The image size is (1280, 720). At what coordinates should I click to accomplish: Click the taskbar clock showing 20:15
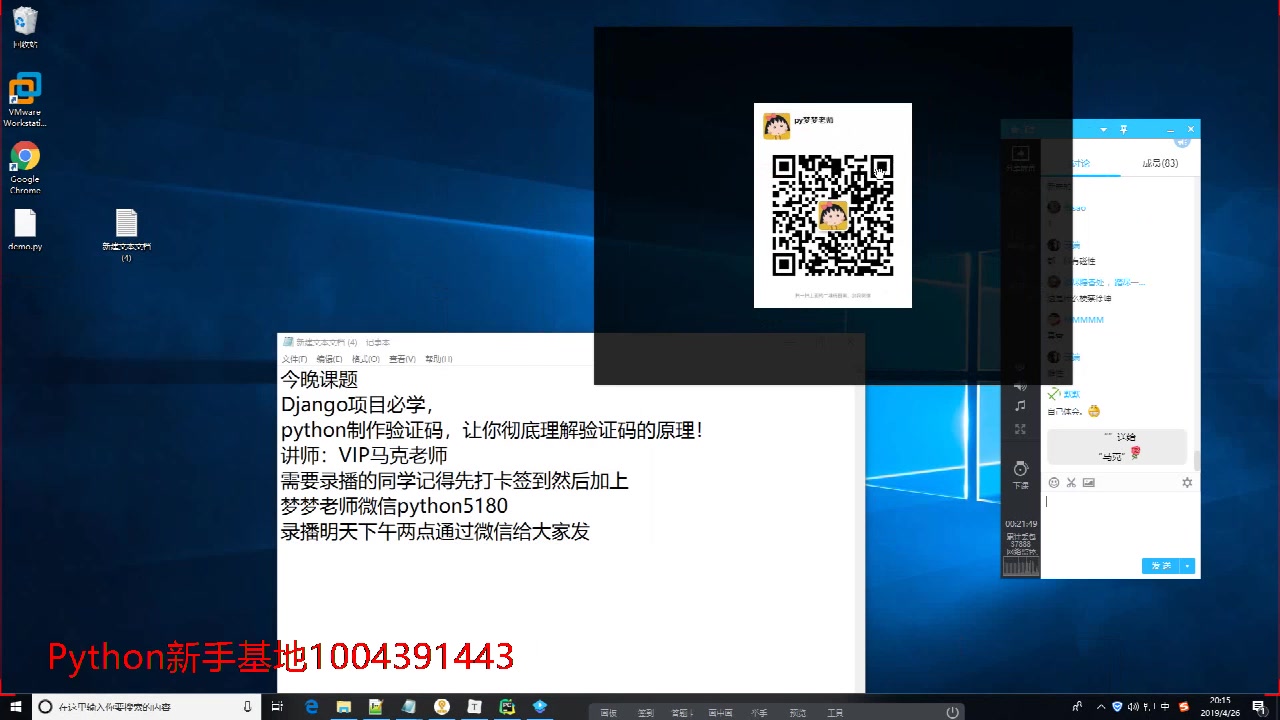tap(1220, 707)
